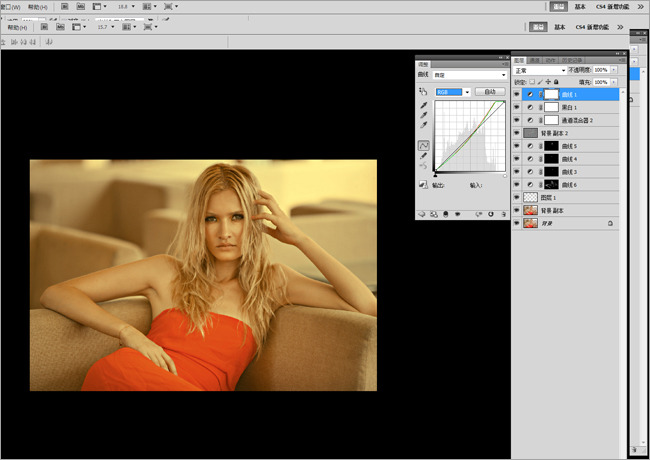Open the Layers panel flyout menu icon
The height and width of the screenshot is (460, 650).
[x=622, y=60]
